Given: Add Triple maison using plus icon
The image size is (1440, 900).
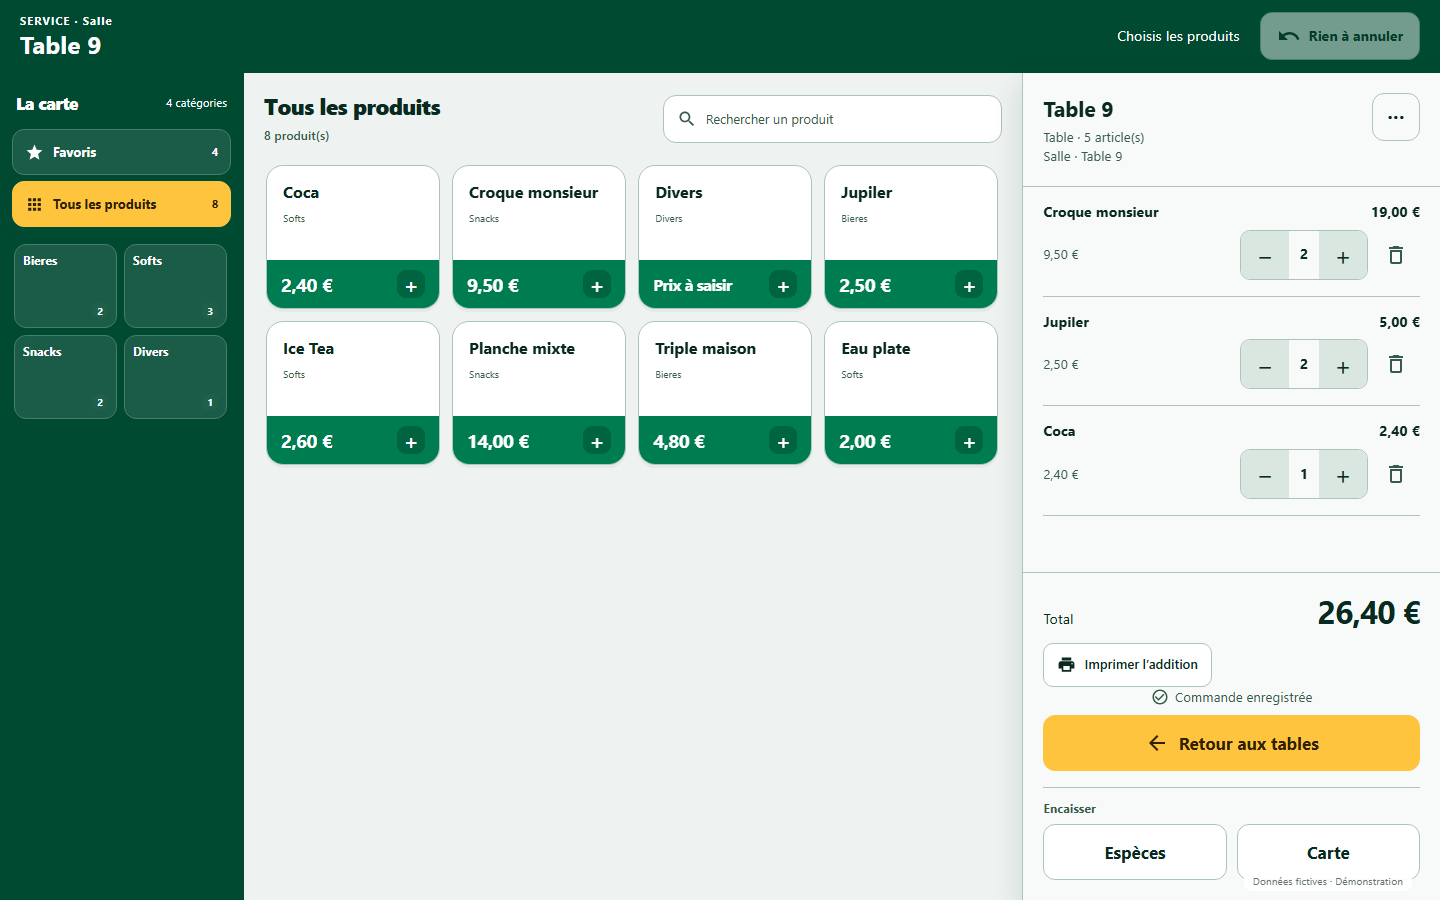Looking at the screenshot, I should click(783, 442).
